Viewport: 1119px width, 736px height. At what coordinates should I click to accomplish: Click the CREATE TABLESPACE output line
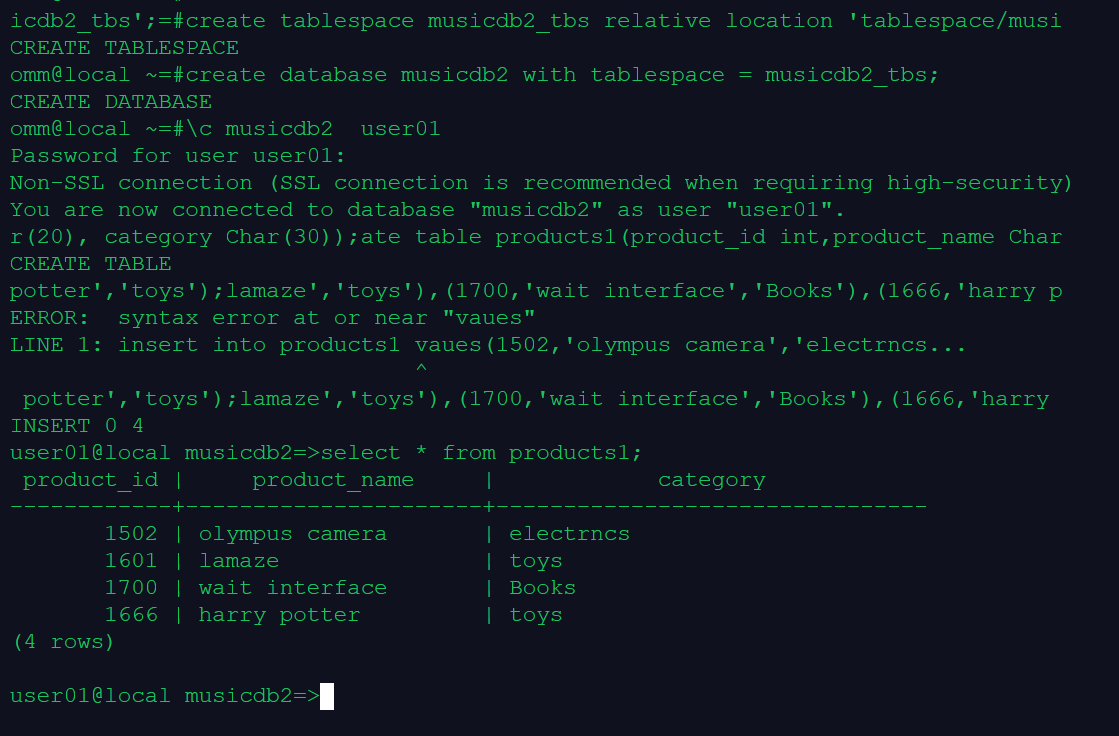[x=124, y=48]
